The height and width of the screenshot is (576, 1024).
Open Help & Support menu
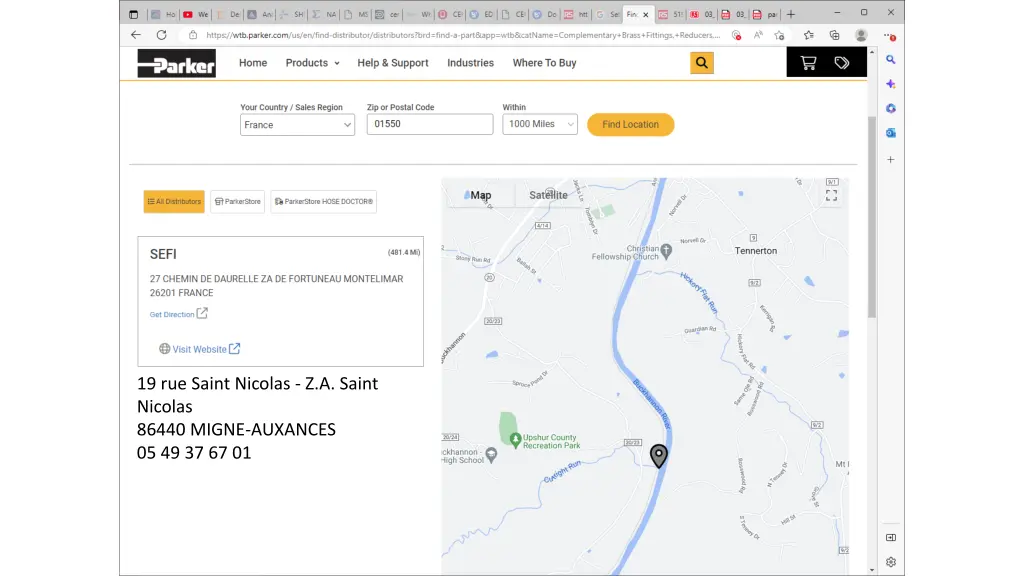pyautogui.click(x=392, y=63)
